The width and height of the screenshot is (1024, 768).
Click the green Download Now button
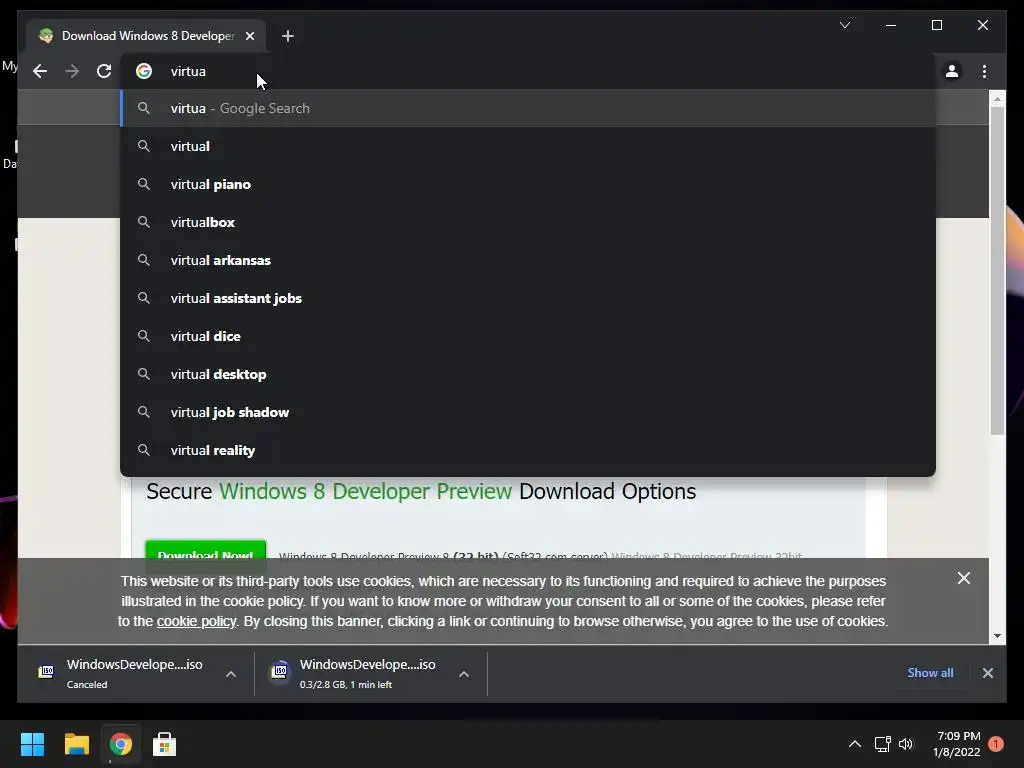point(205,550)
